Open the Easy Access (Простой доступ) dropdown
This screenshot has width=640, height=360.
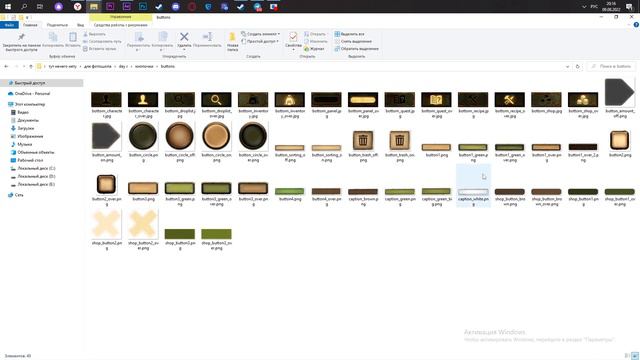(260, 41)
